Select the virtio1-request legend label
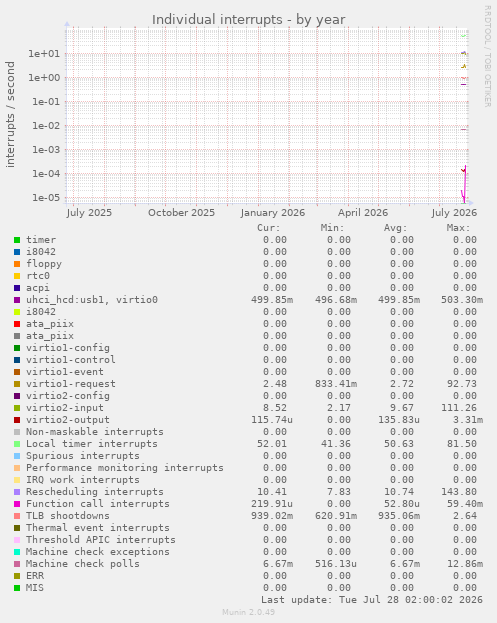 [x=71, y=384]
